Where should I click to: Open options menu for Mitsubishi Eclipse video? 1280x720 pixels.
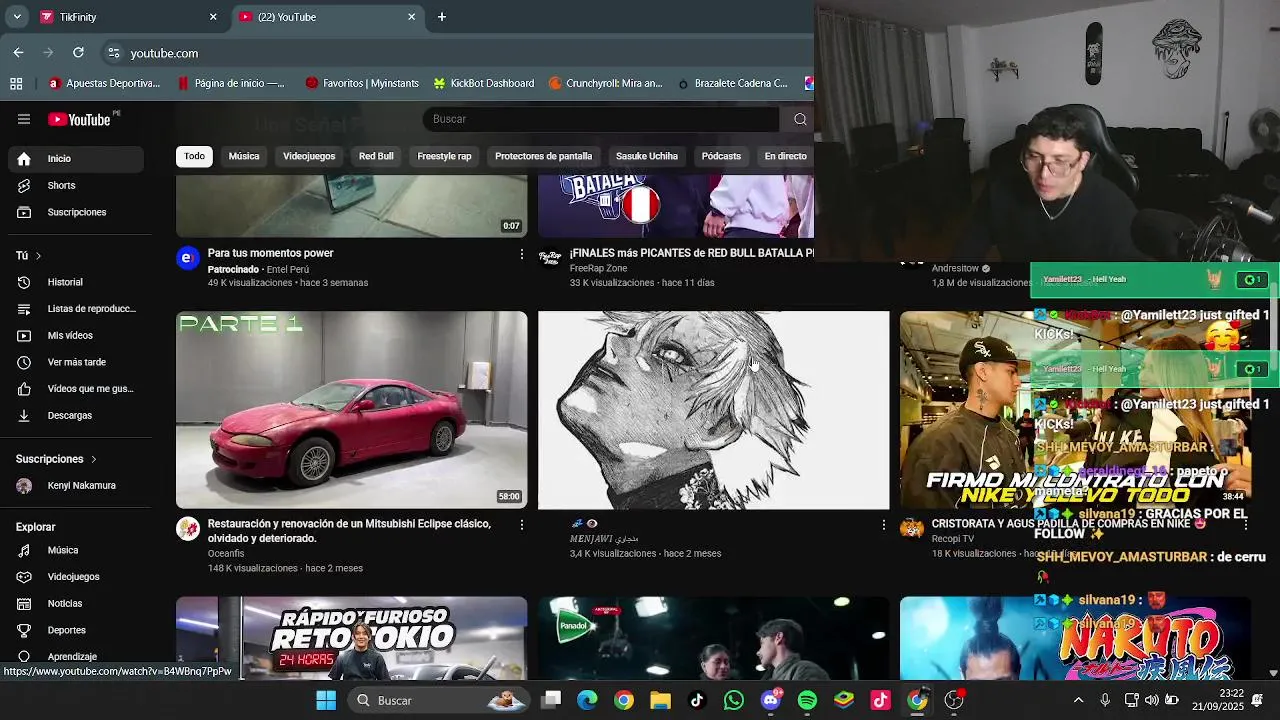(x=521, y=524)
